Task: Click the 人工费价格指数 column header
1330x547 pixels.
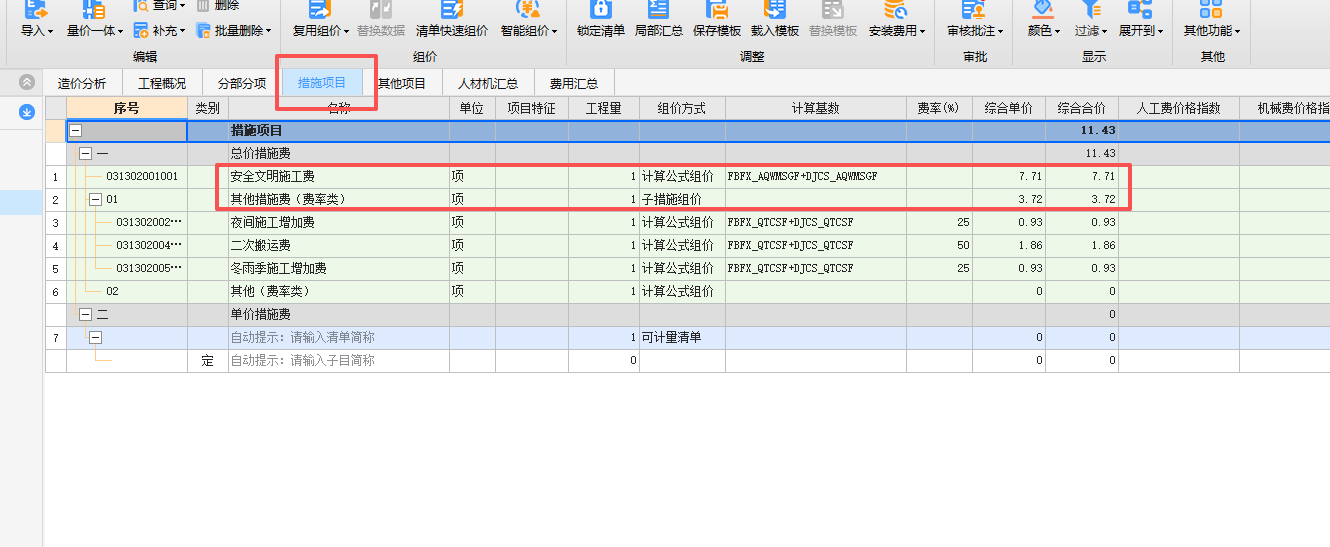Action: pyautogui.click(x=1179, y=108)
